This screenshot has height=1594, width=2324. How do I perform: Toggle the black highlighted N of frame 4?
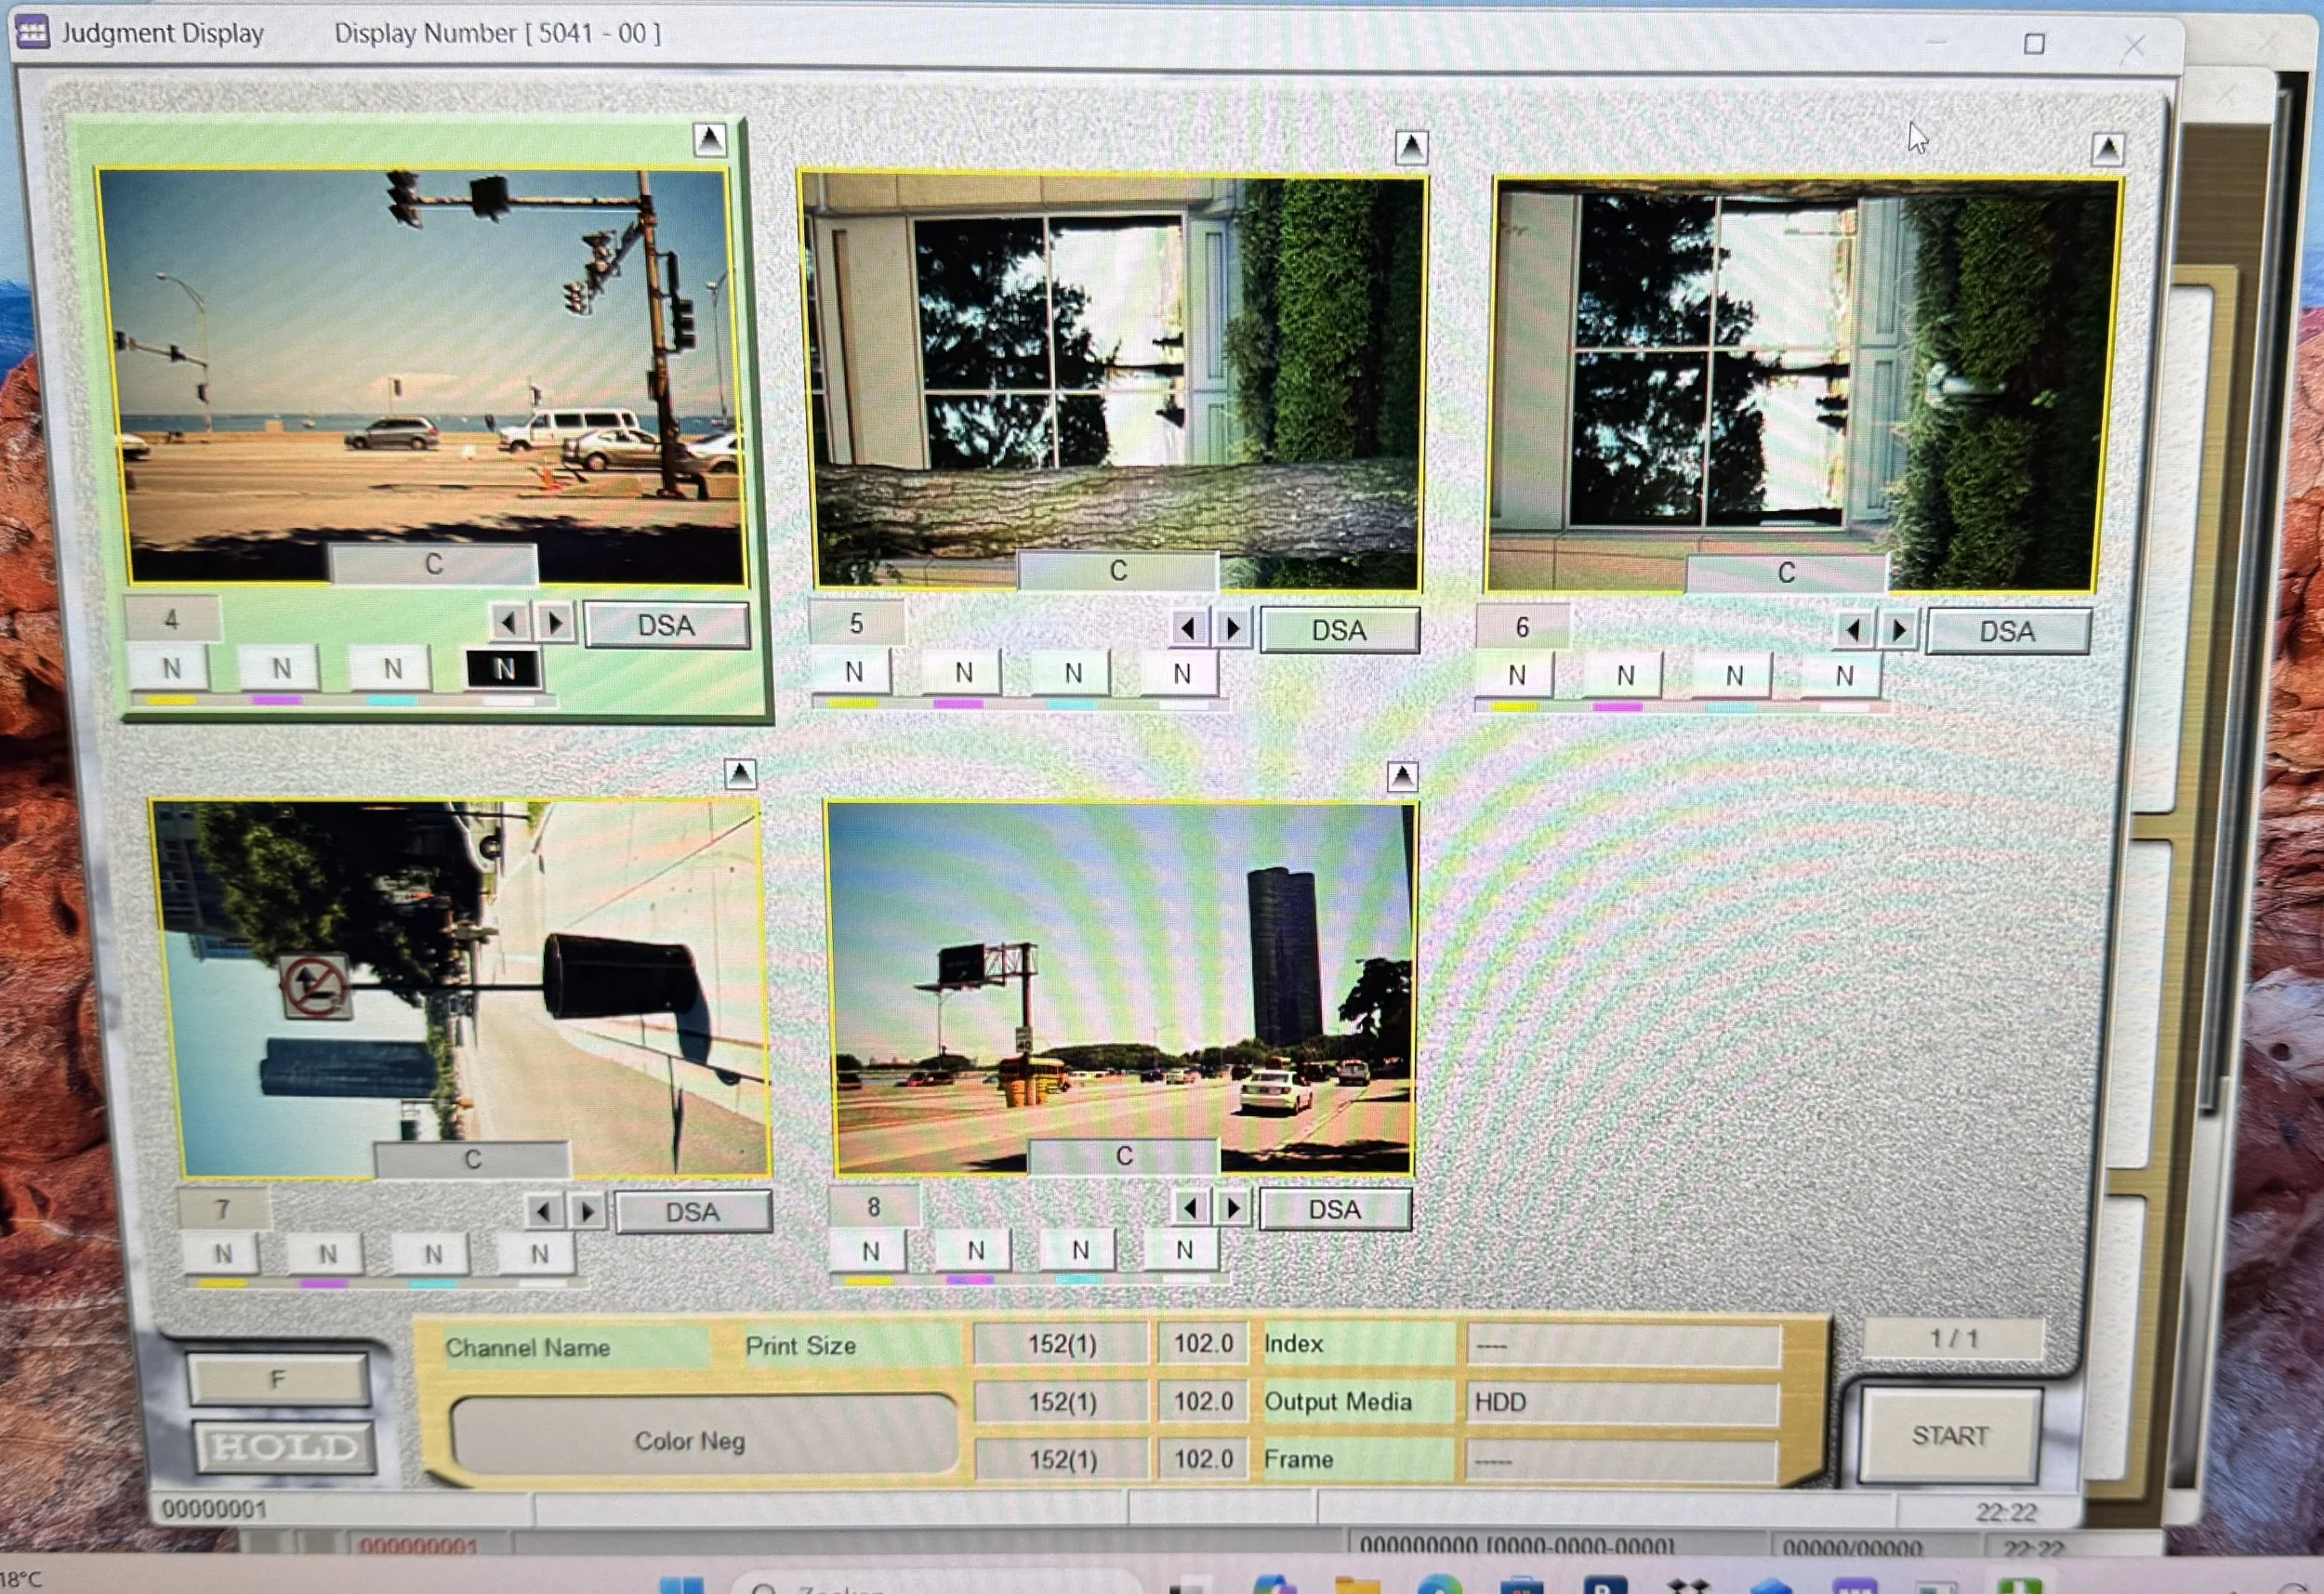504,669
